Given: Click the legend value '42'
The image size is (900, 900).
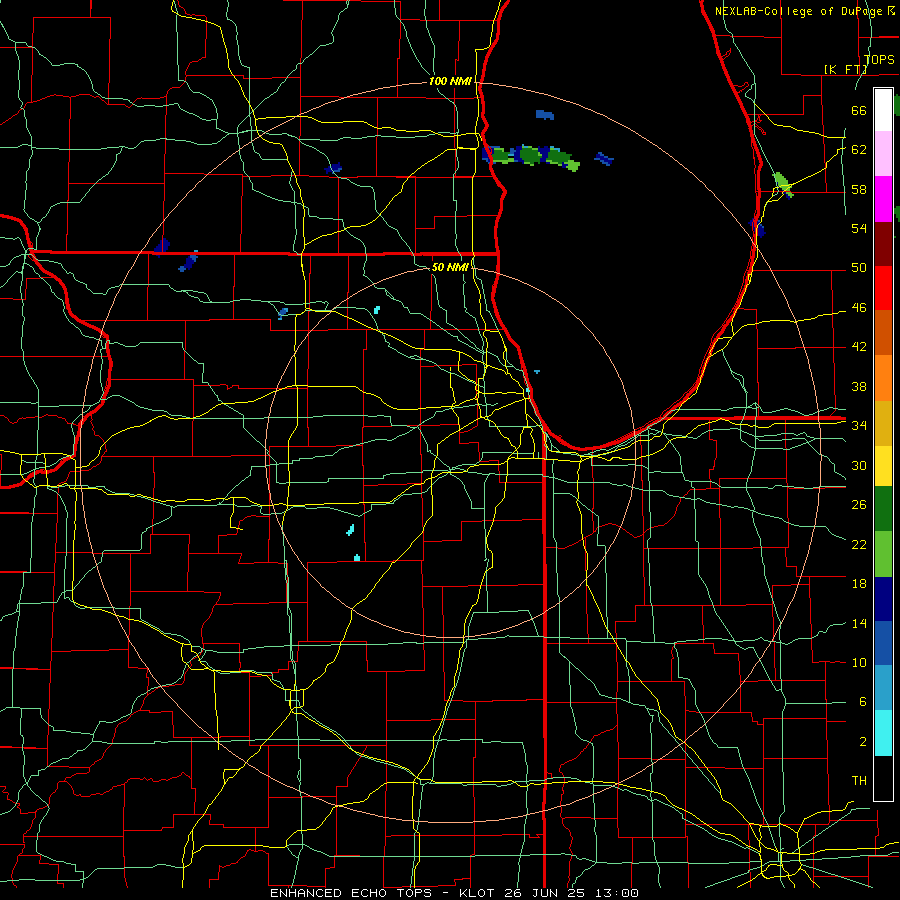Looking at the screenshot, I should pyautogui.click(x=859, y=347).
